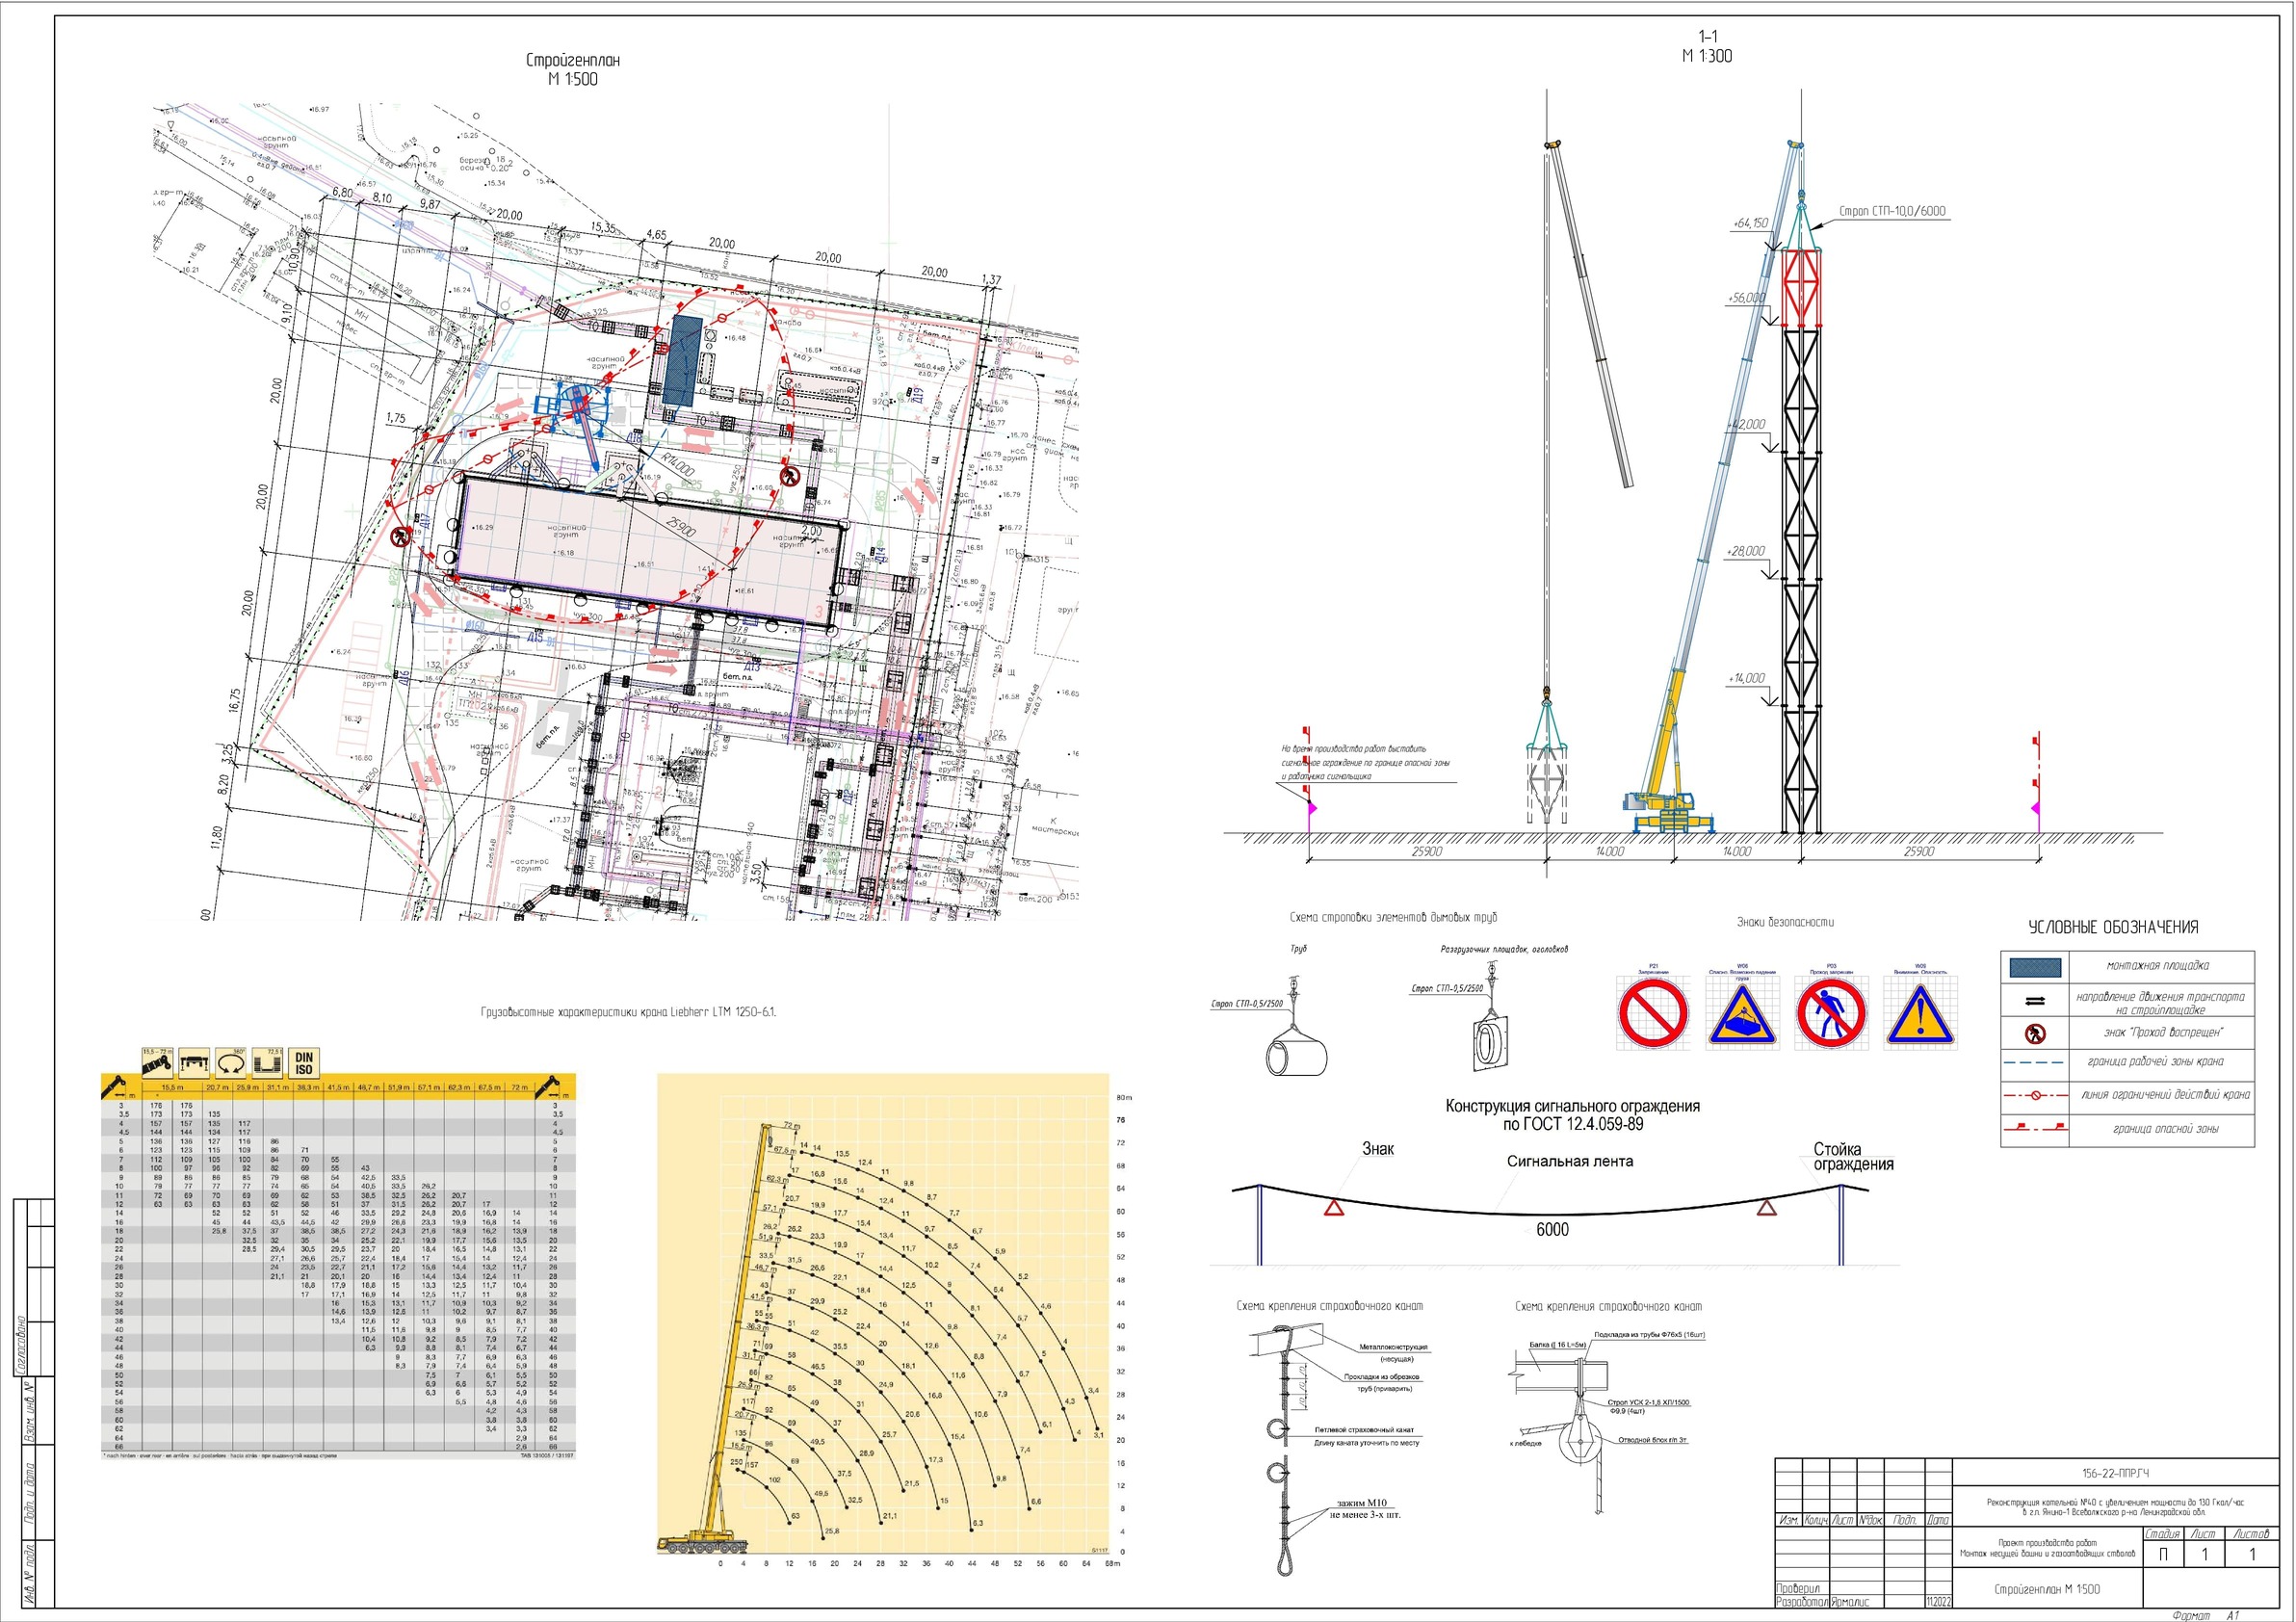This screenshot has height=1622, width=2296.
Task: Click the P21 prohibition safety sign
Action: tap(1652, 1013)
